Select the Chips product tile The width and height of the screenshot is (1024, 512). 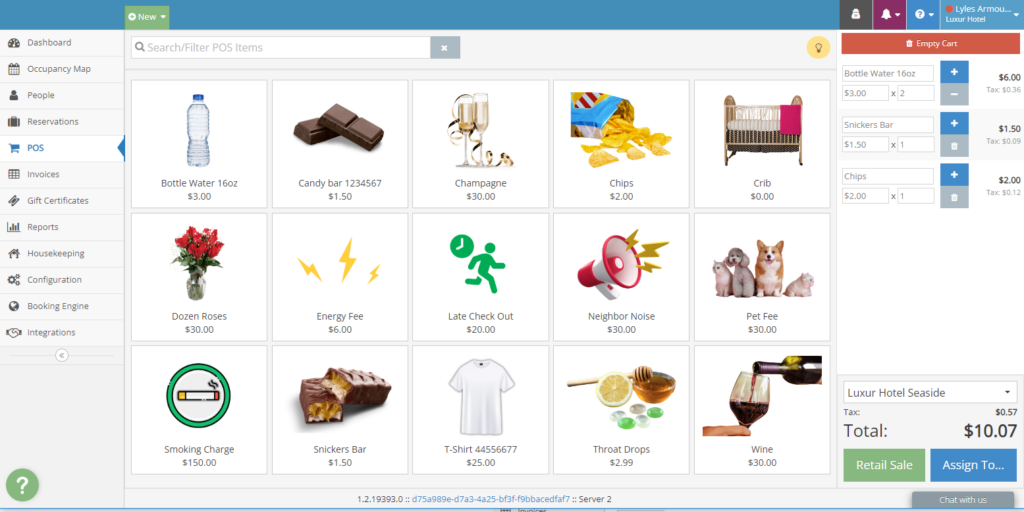[x=621, y=143]
